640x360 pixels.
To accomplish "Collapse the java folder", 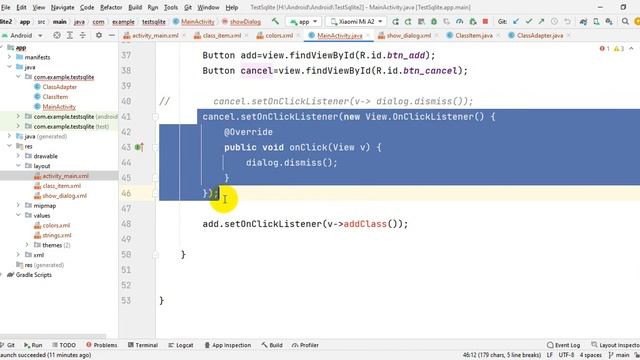I will [9, 67].
